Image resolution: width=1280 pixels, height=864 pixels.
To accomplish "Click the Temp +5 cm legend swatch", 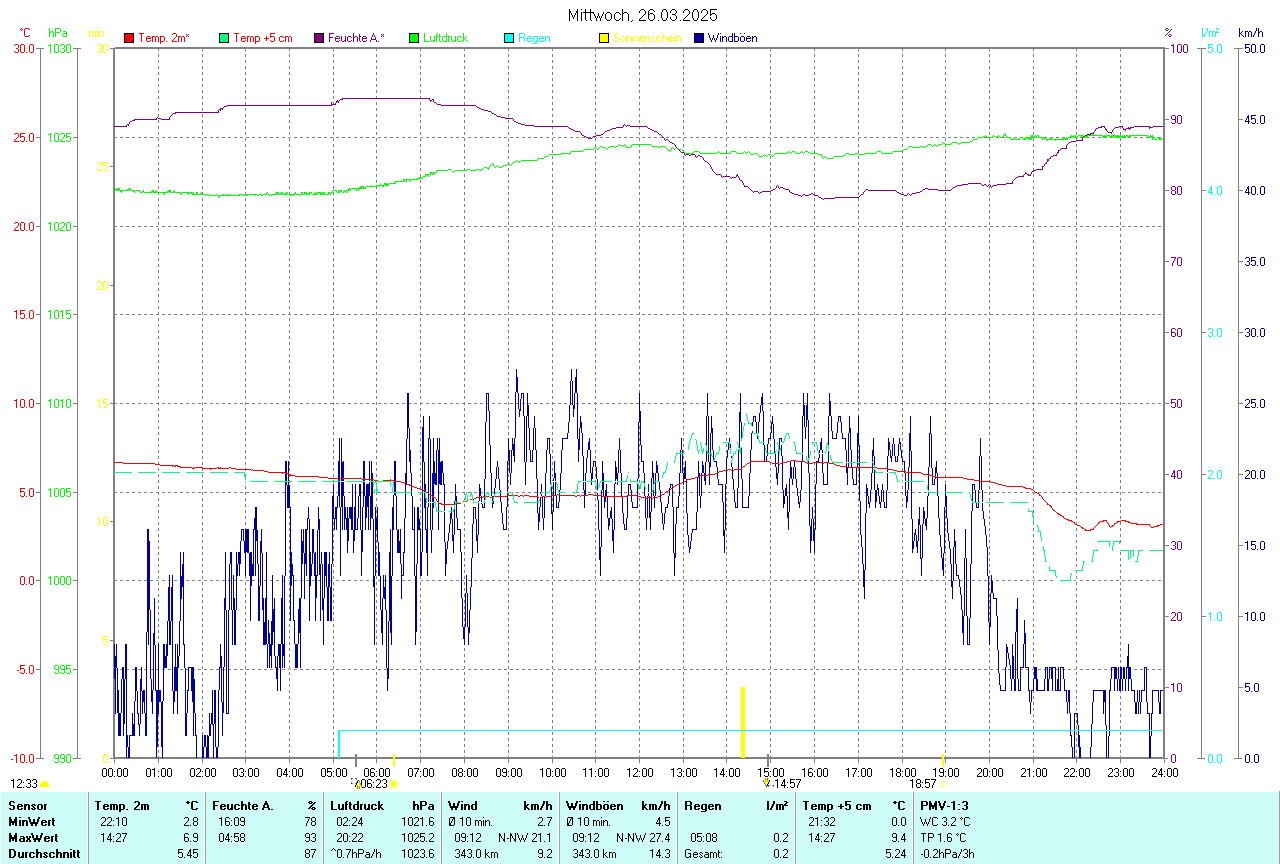I will coord(224,38).
